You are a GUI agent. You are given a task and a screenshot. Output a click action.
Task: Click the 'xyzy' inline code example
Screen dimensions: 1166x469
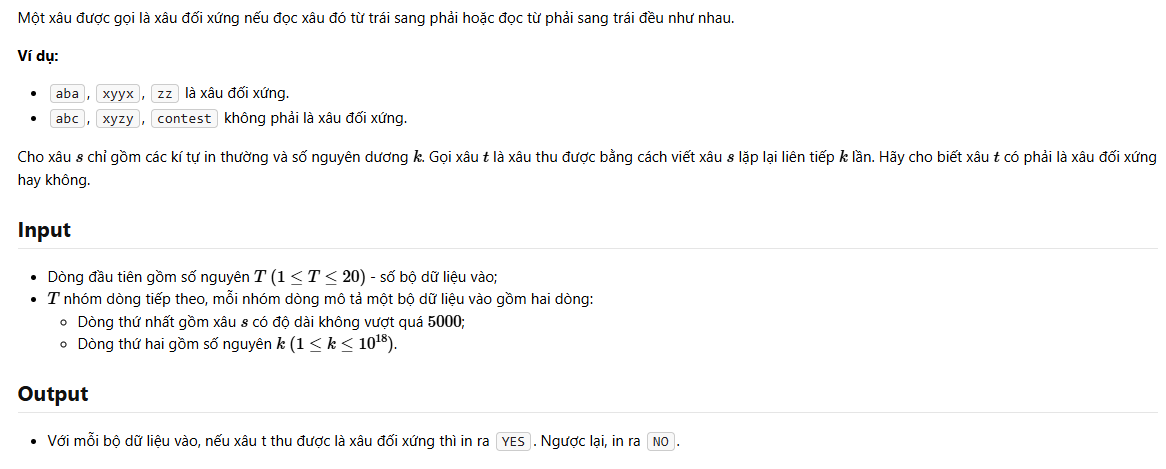tap(117, 118)
